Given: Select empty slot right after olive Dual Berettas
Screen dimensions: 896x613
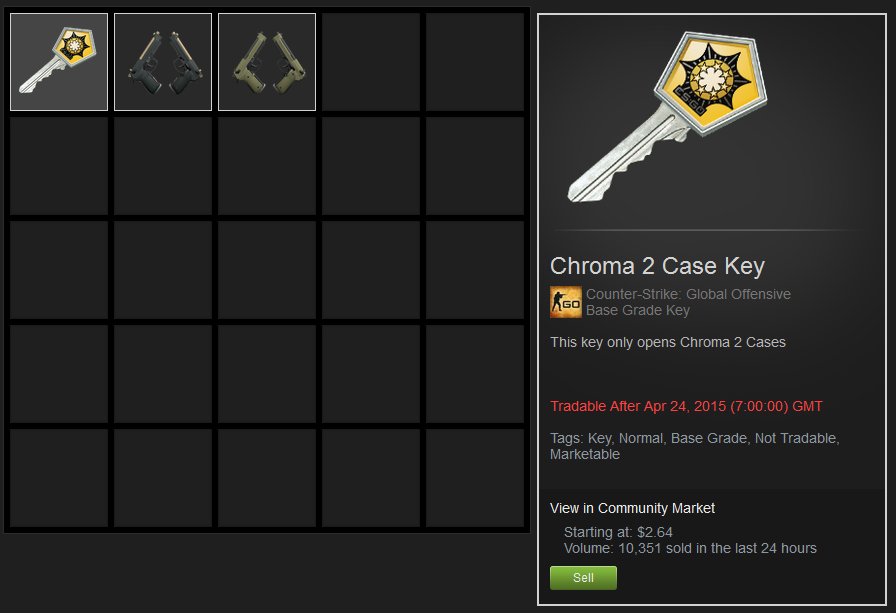Looking at the screenshot, I should 371,62.
